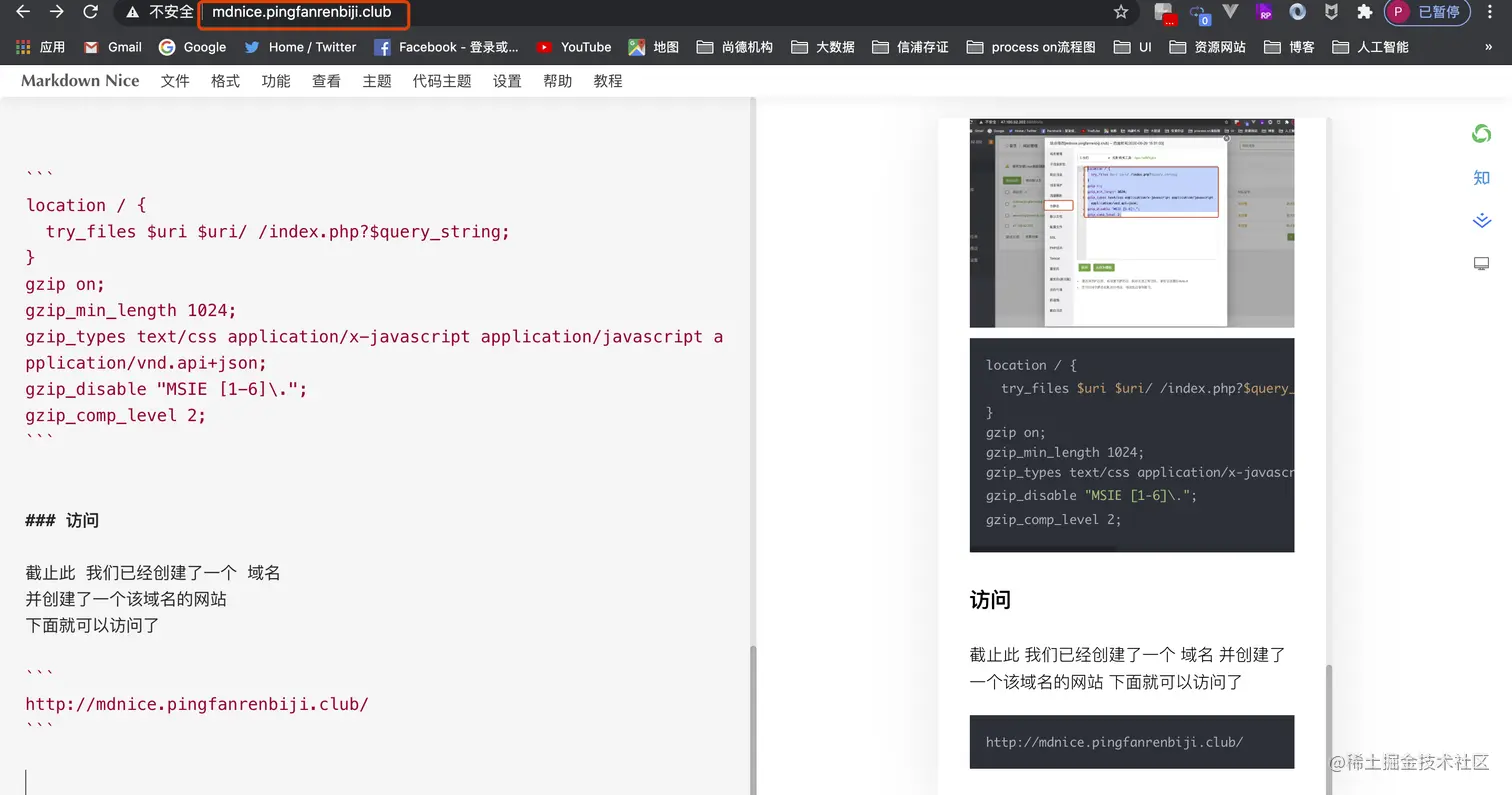Open the McAfee shield extension icon
1512x795 pixels.
point(1331,12)
